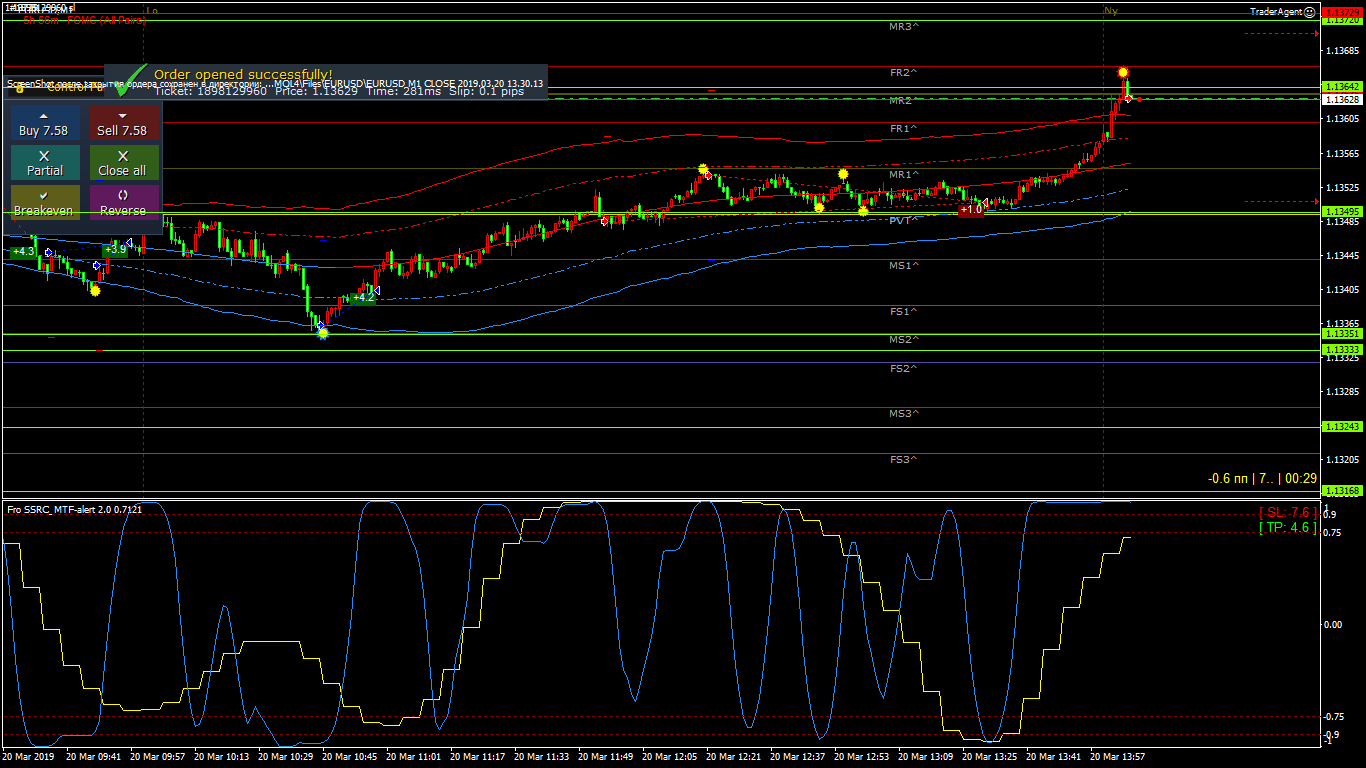This screenshot has width=1366, height=768.
Task: Click the Fro SSRC_MTF-alert indicator title
Action: [75, 509]
